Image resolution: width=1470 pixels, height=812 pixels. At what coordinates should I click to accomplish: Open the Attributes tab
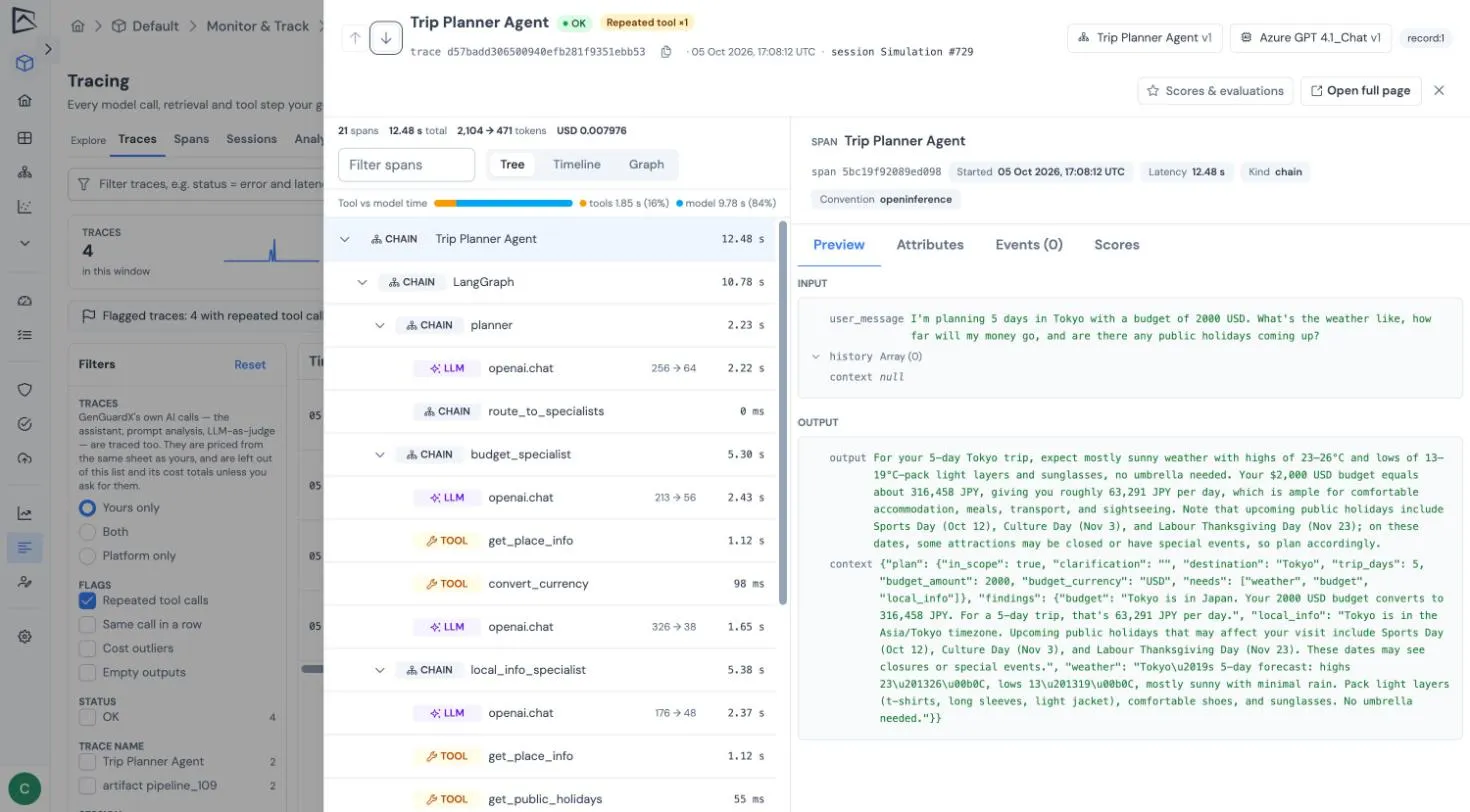click(x=930, y=245)
